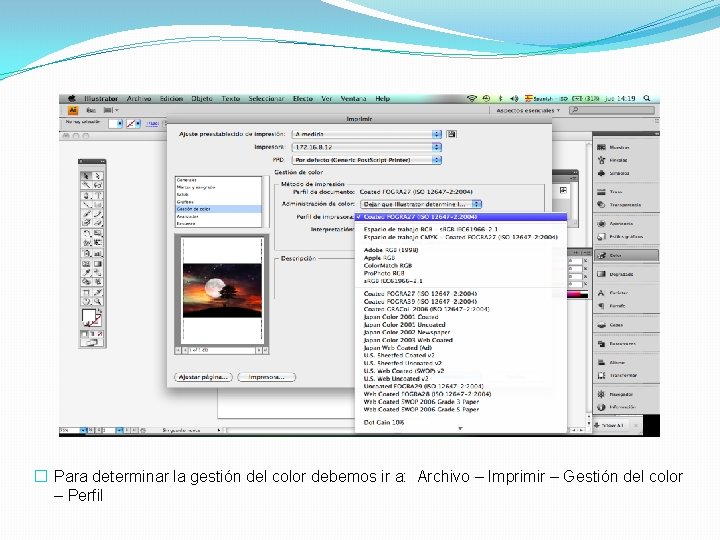Screen dimensions: 720x540
Task: Open the Archivo menu
Action: point(139,98)
